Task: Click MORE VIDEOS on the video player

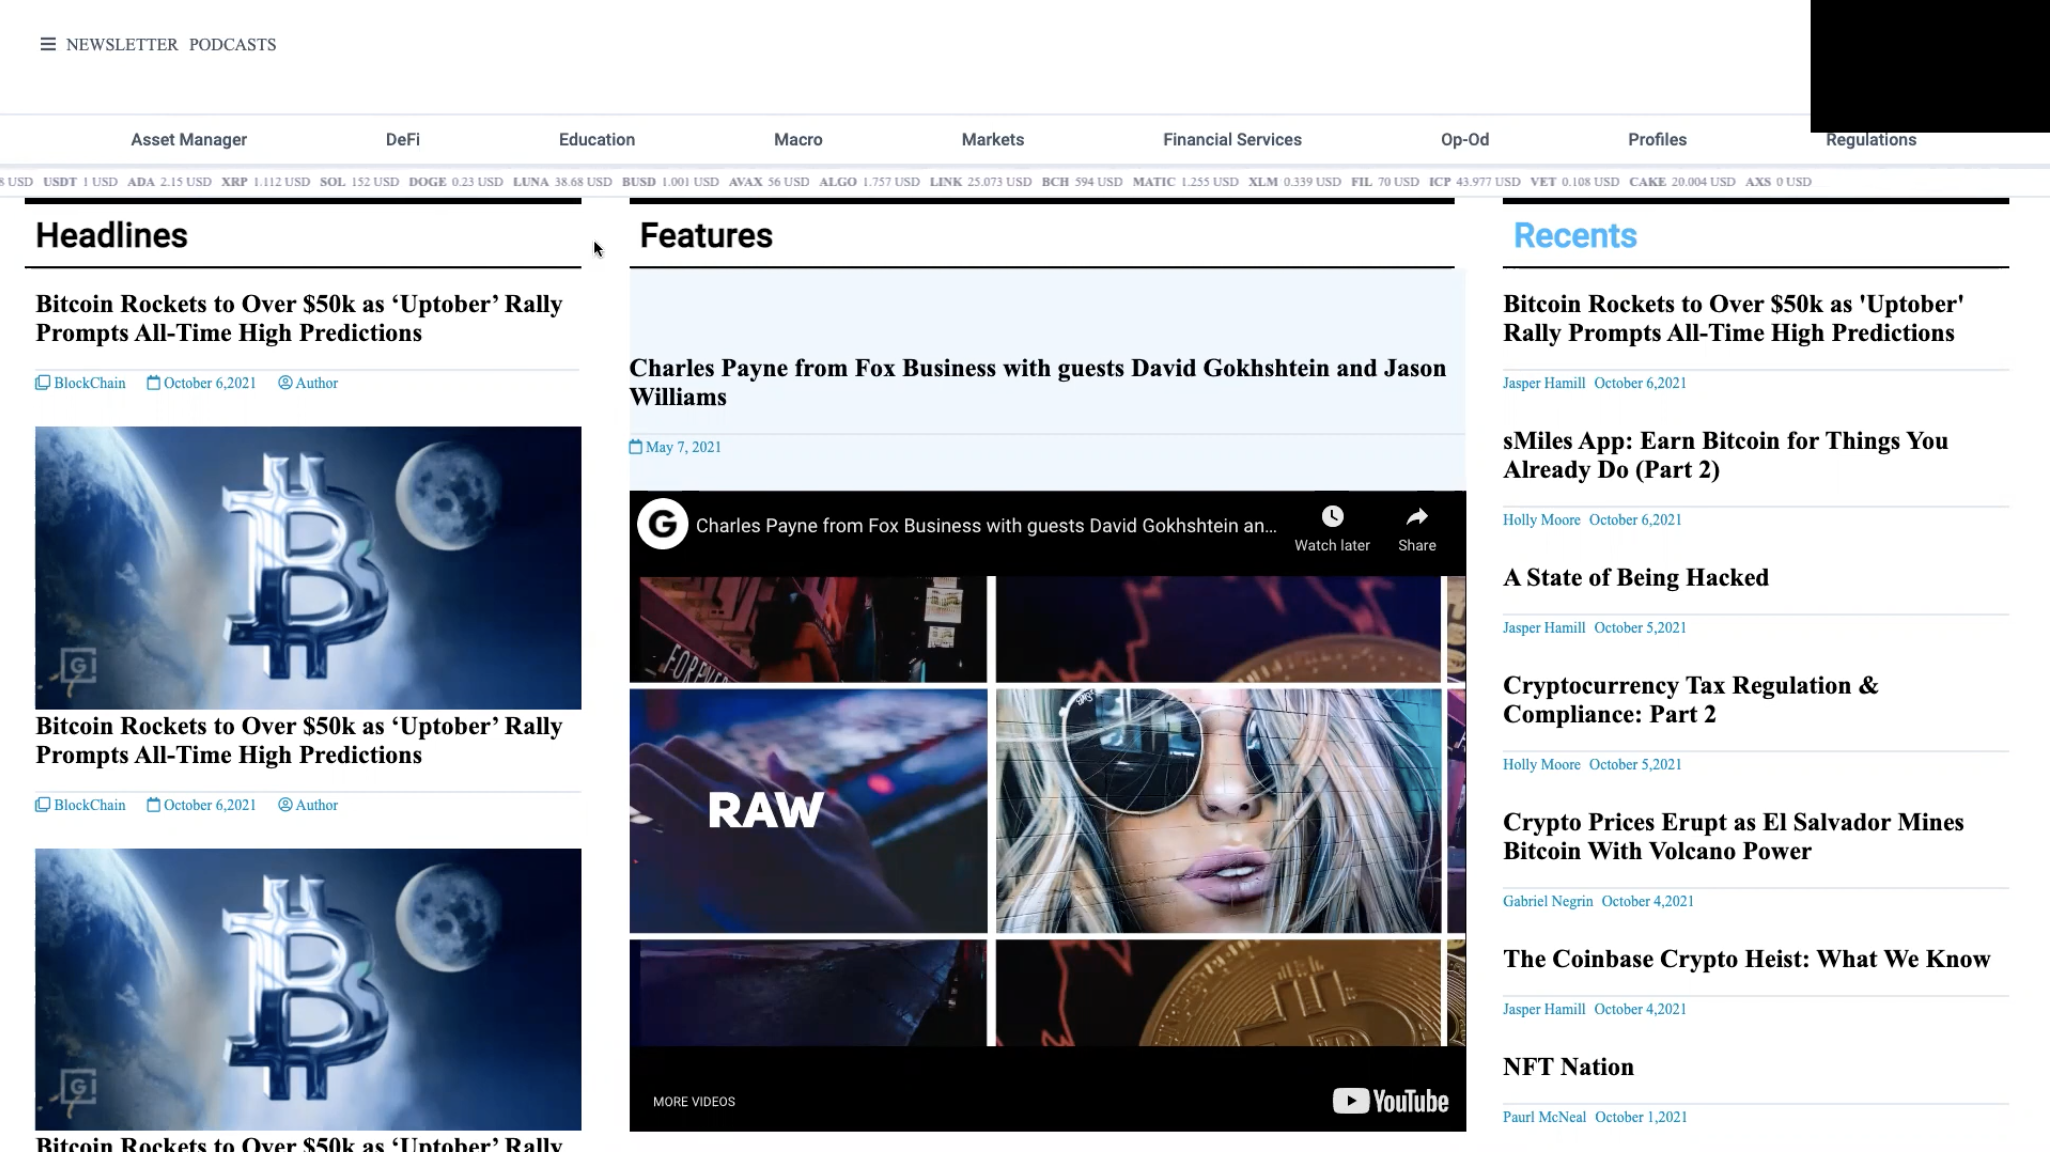Action: point(694,1101)
